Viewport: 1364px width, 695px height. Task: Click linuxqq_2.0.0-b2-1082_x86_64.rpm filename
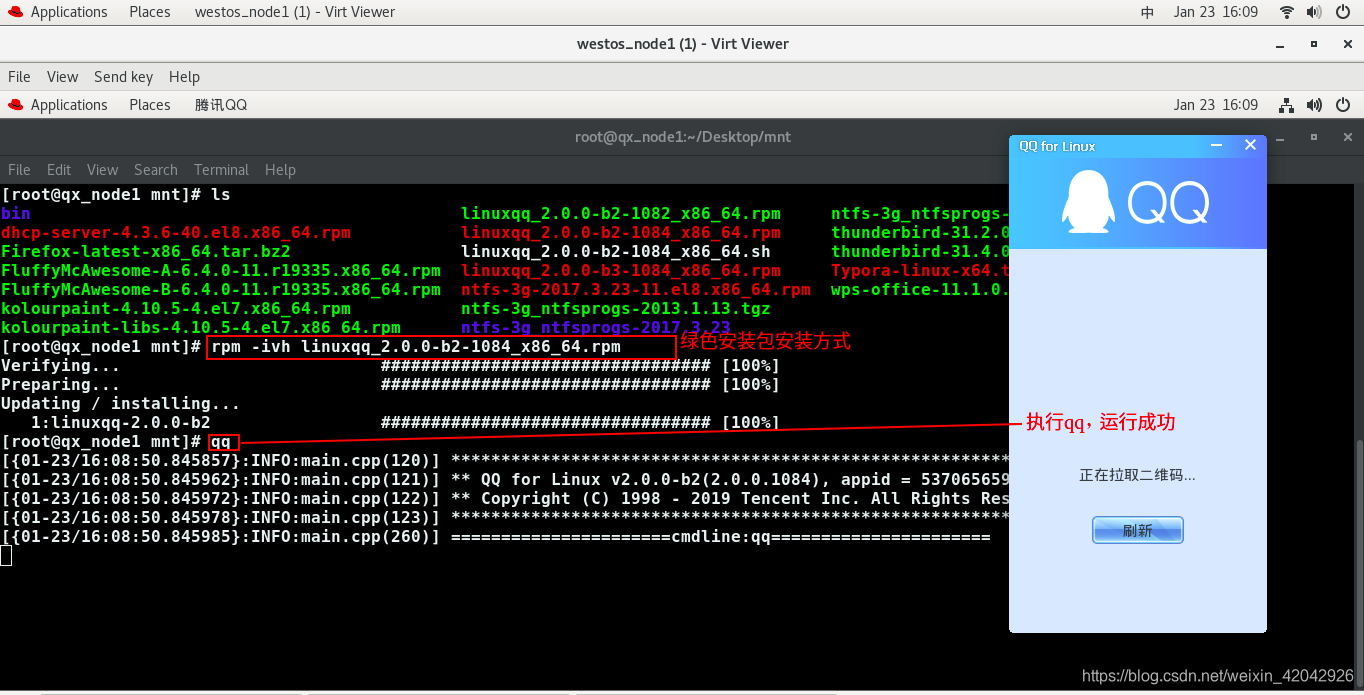(x=621, y=213)
